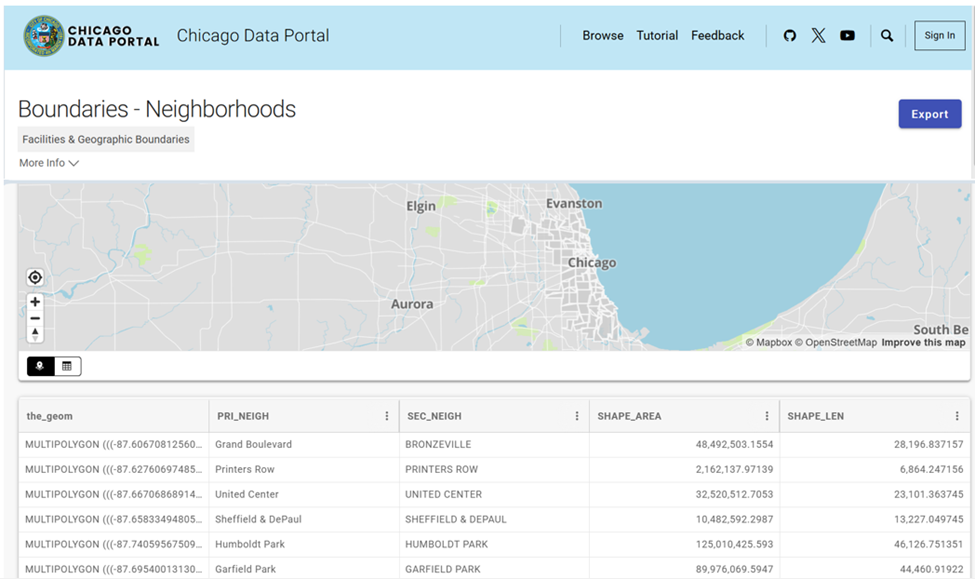Zoom in on the map
Viewport: 975px width, 579px height.
(x=35, y=302)
